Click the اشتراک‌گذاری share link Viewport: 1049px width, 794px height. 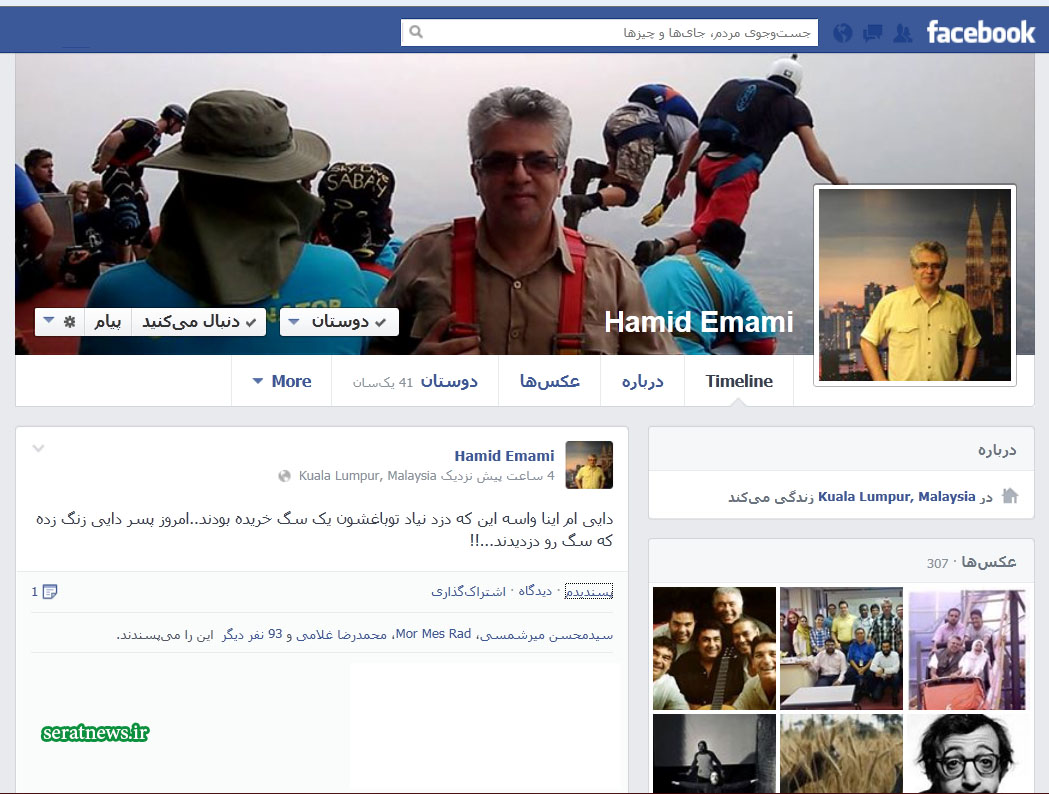468,591
